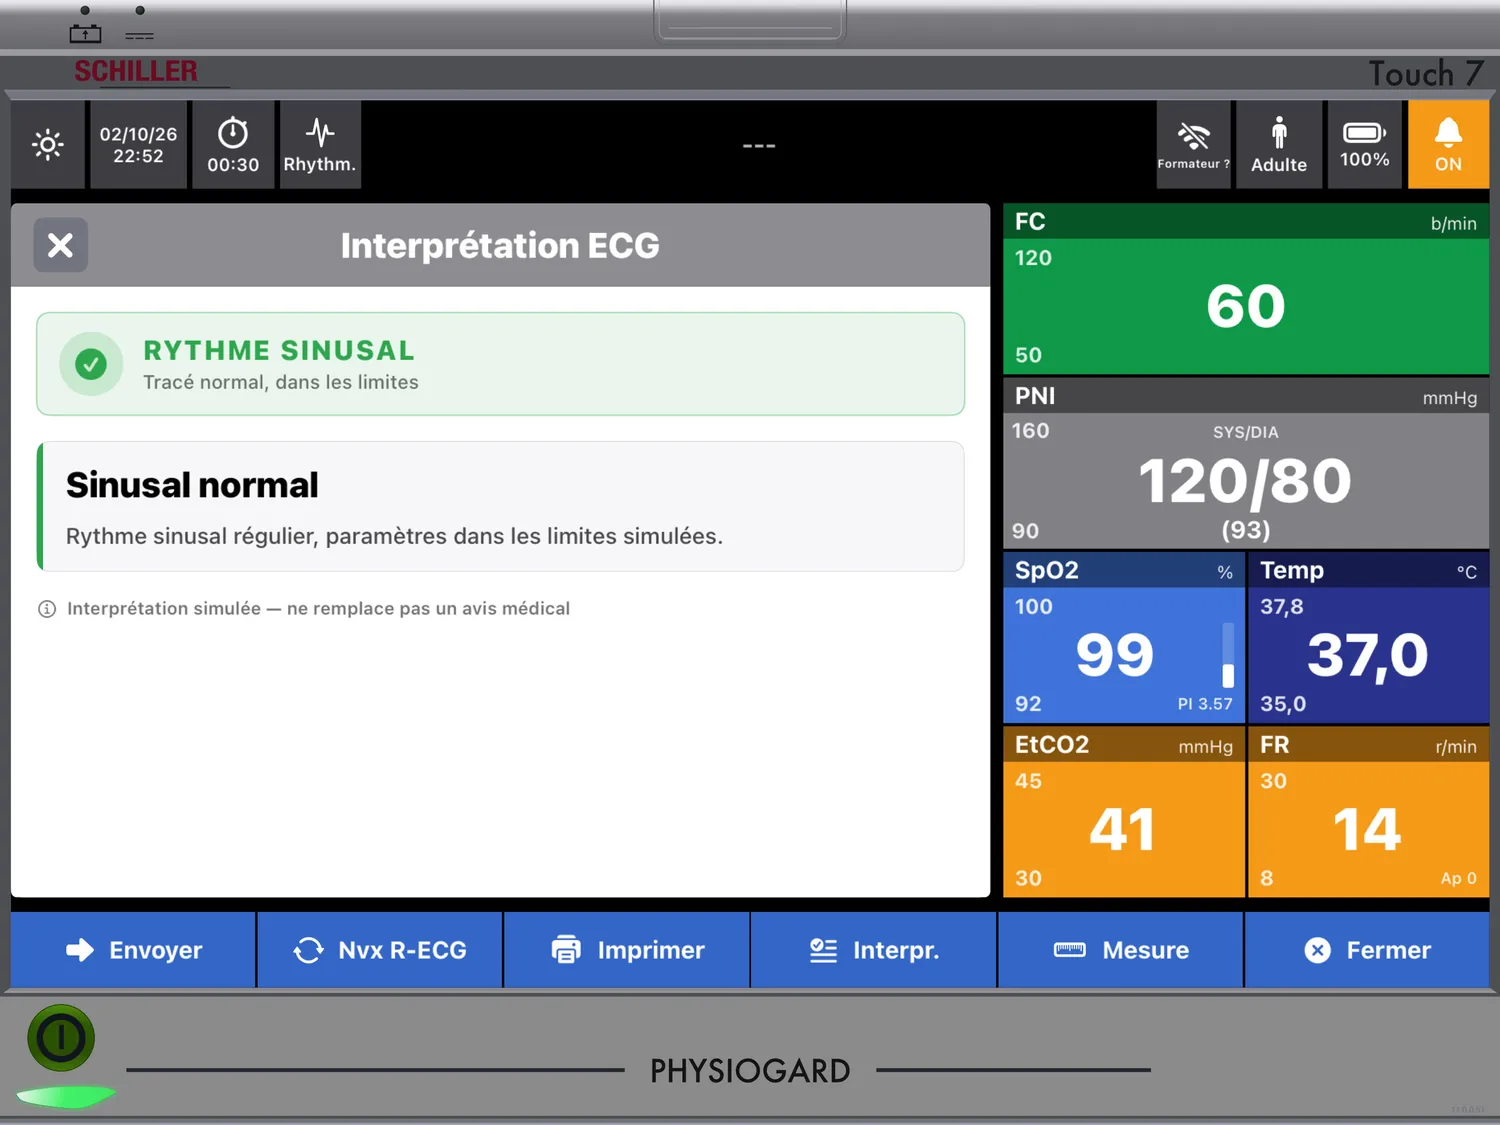Click the SpO2 perfusion bar indicator
This screenshot has height=1125, width=1500.
(x=1228, y=655)
